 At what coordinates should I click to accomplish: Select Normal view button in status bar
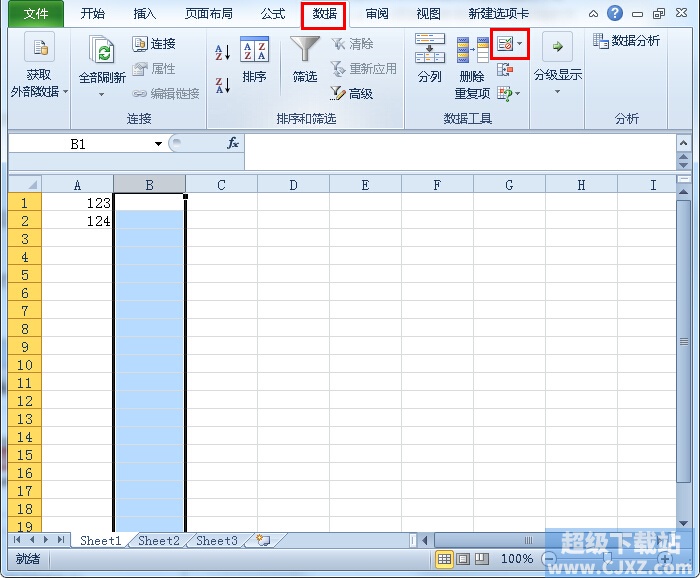[445, 559]
